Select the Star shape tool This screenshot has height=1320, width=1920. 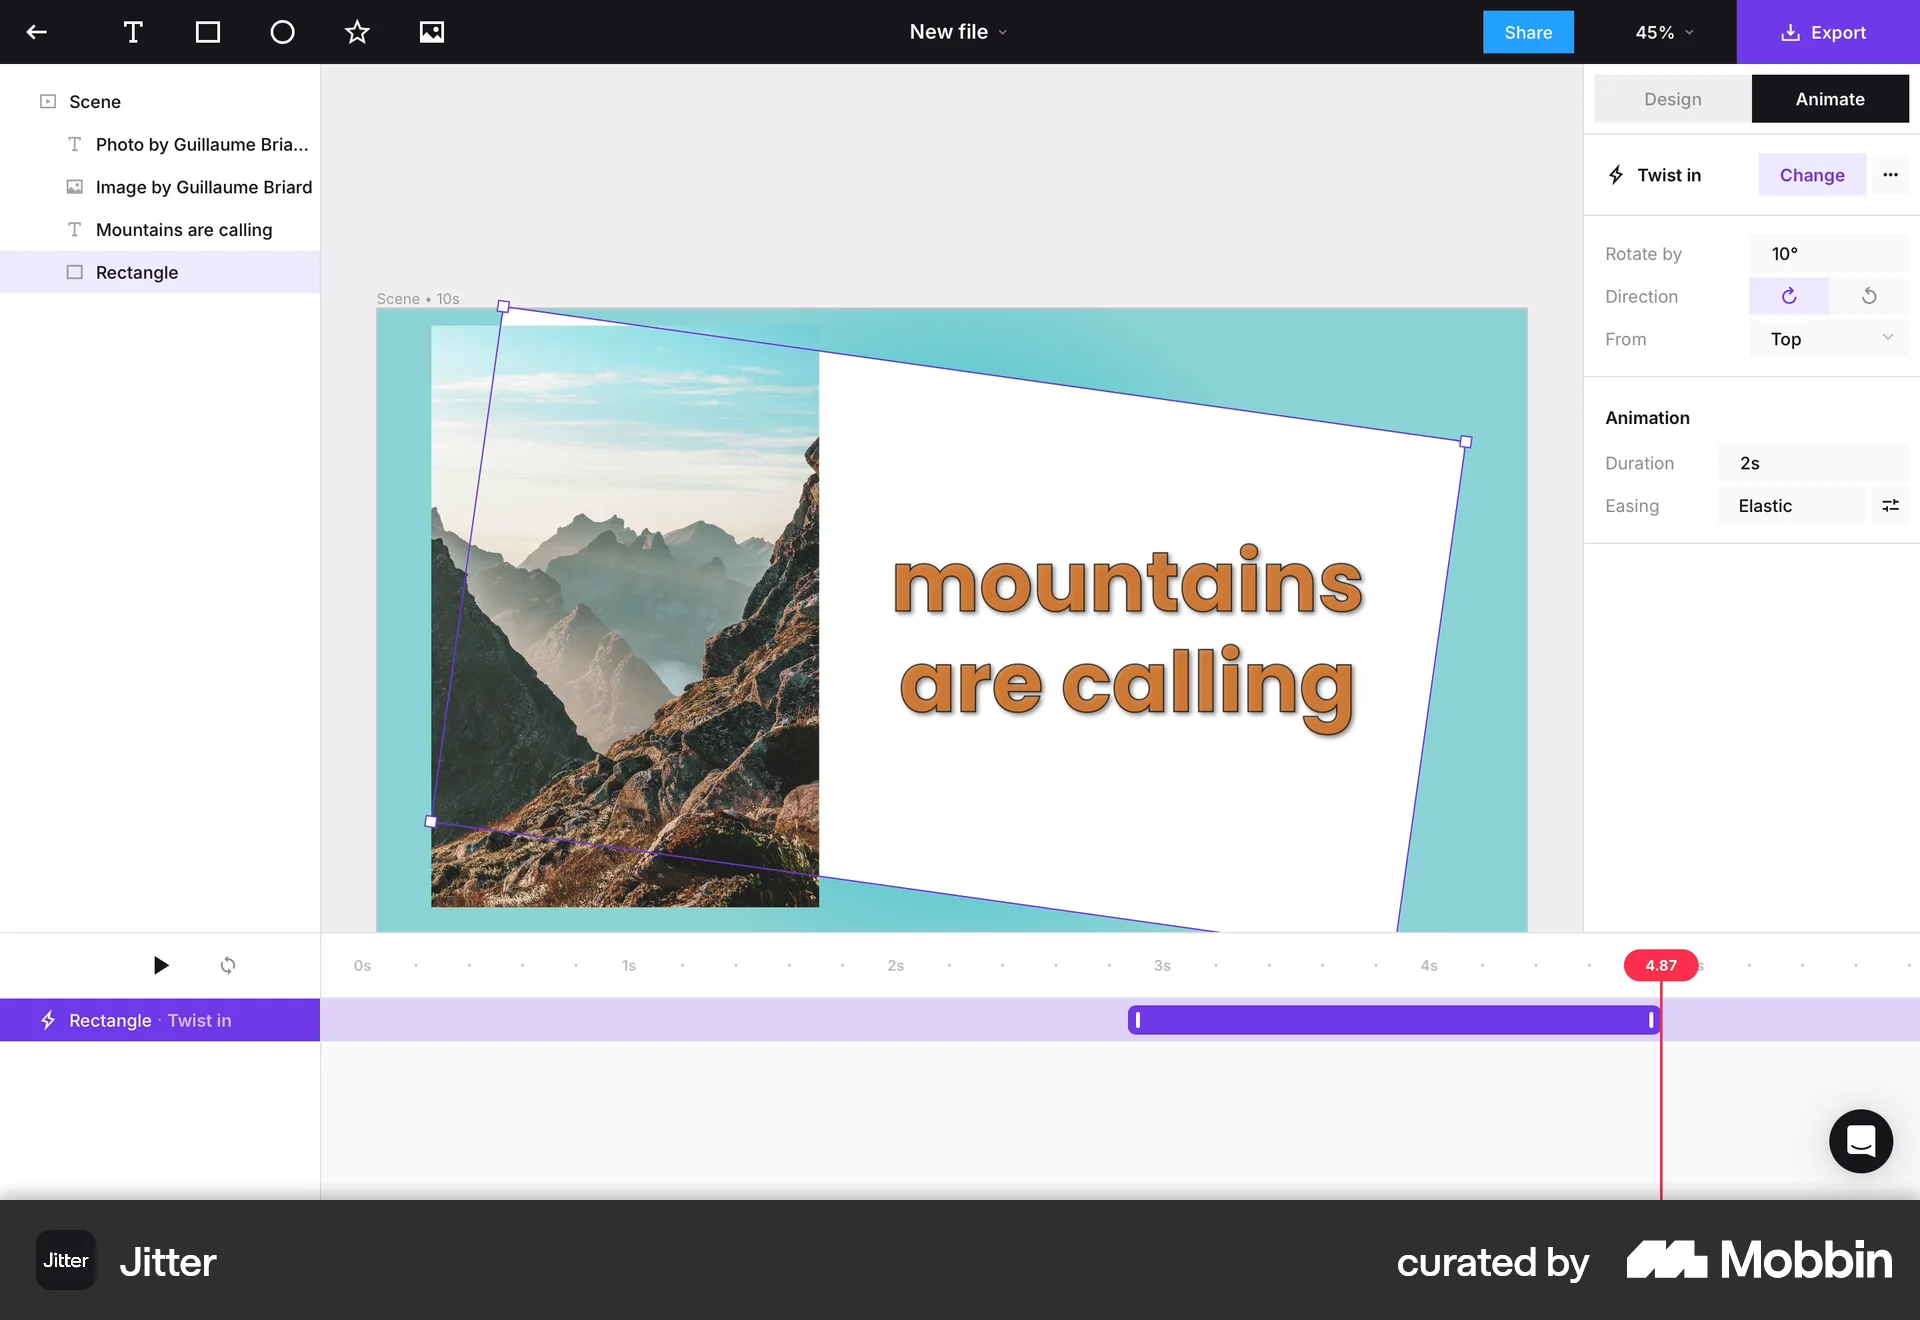click(x=357, y=32)
